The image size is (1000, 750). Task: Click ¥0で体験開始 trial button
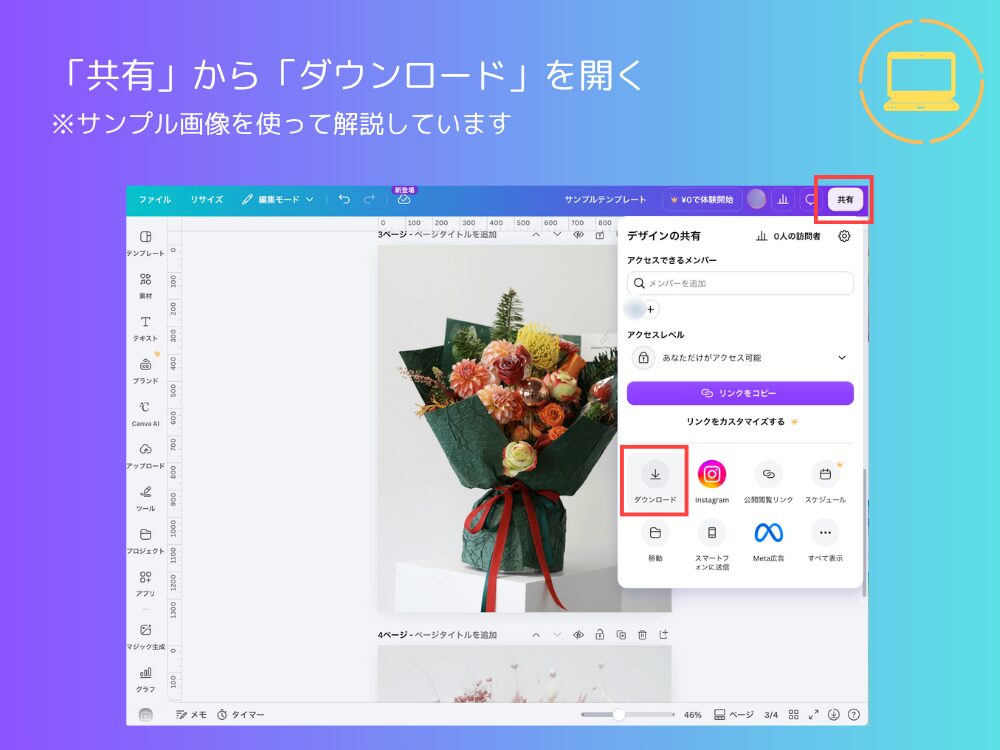point(702,200)
